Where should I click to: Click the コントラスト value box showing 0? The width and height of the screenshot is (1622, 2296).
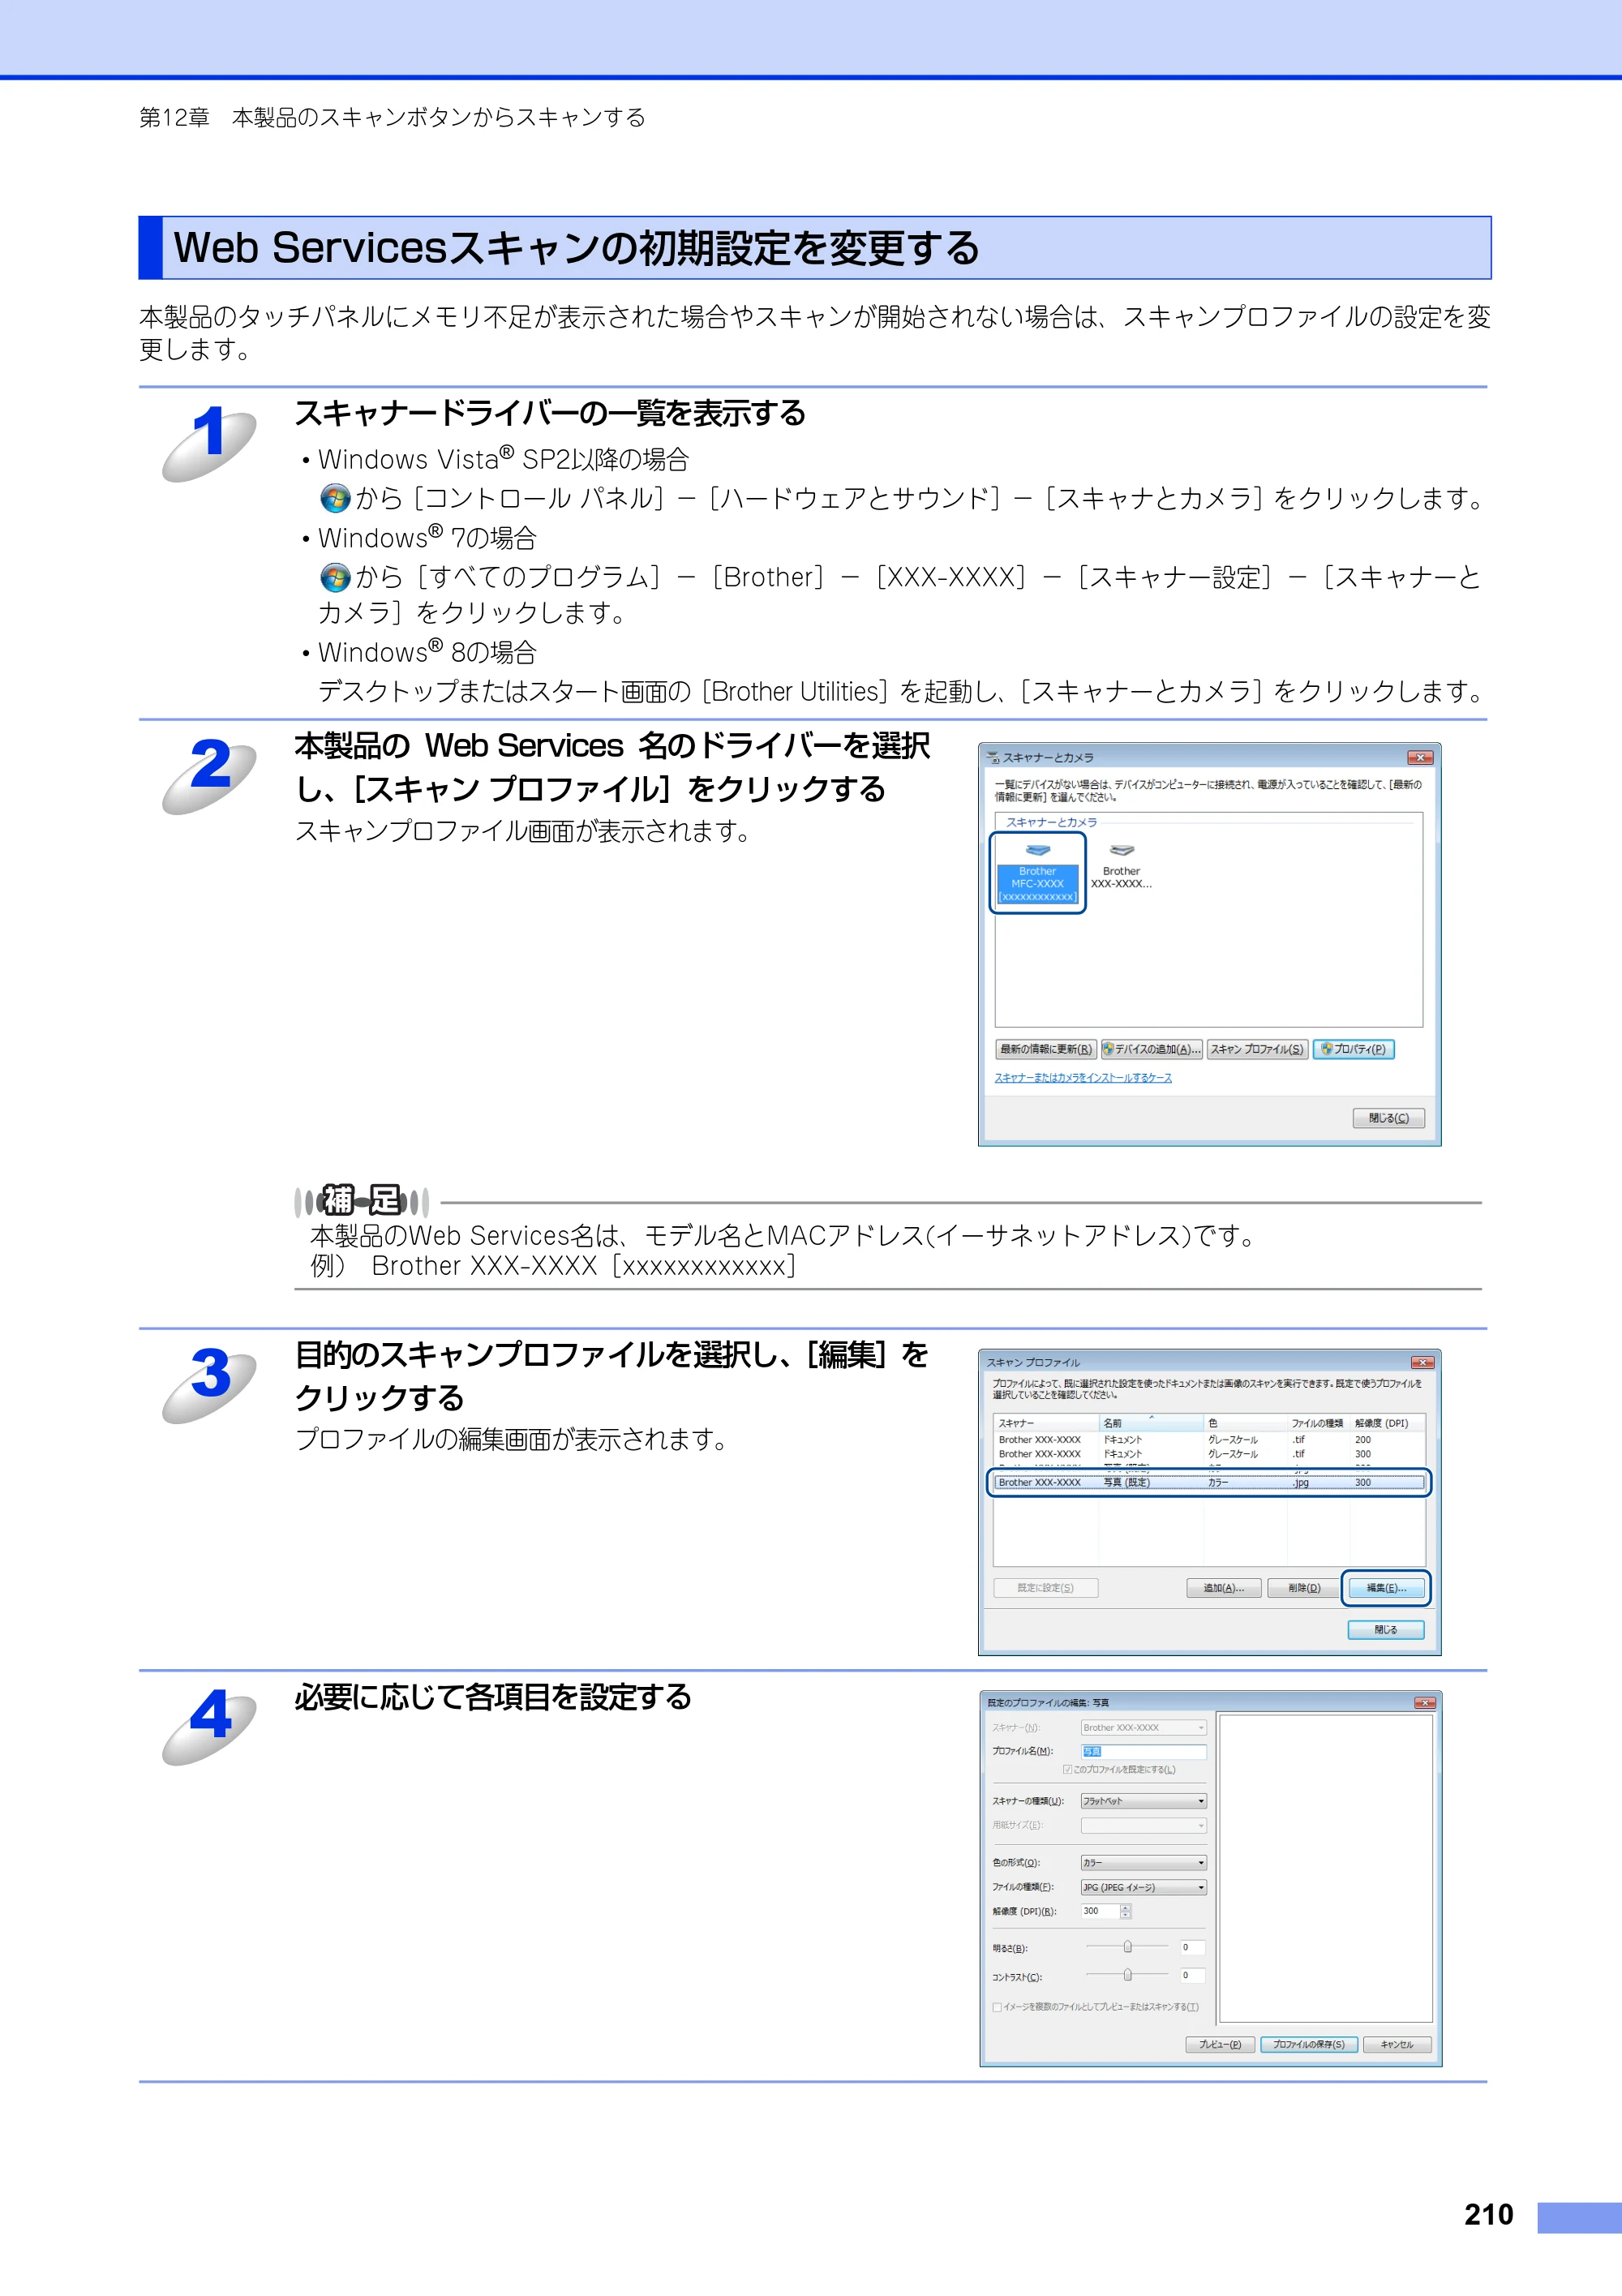pos(1192,1976)
